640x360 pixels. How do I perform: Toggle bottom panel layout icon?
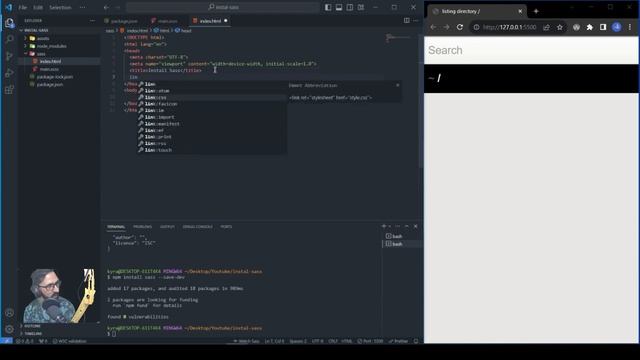pos(339,7)
